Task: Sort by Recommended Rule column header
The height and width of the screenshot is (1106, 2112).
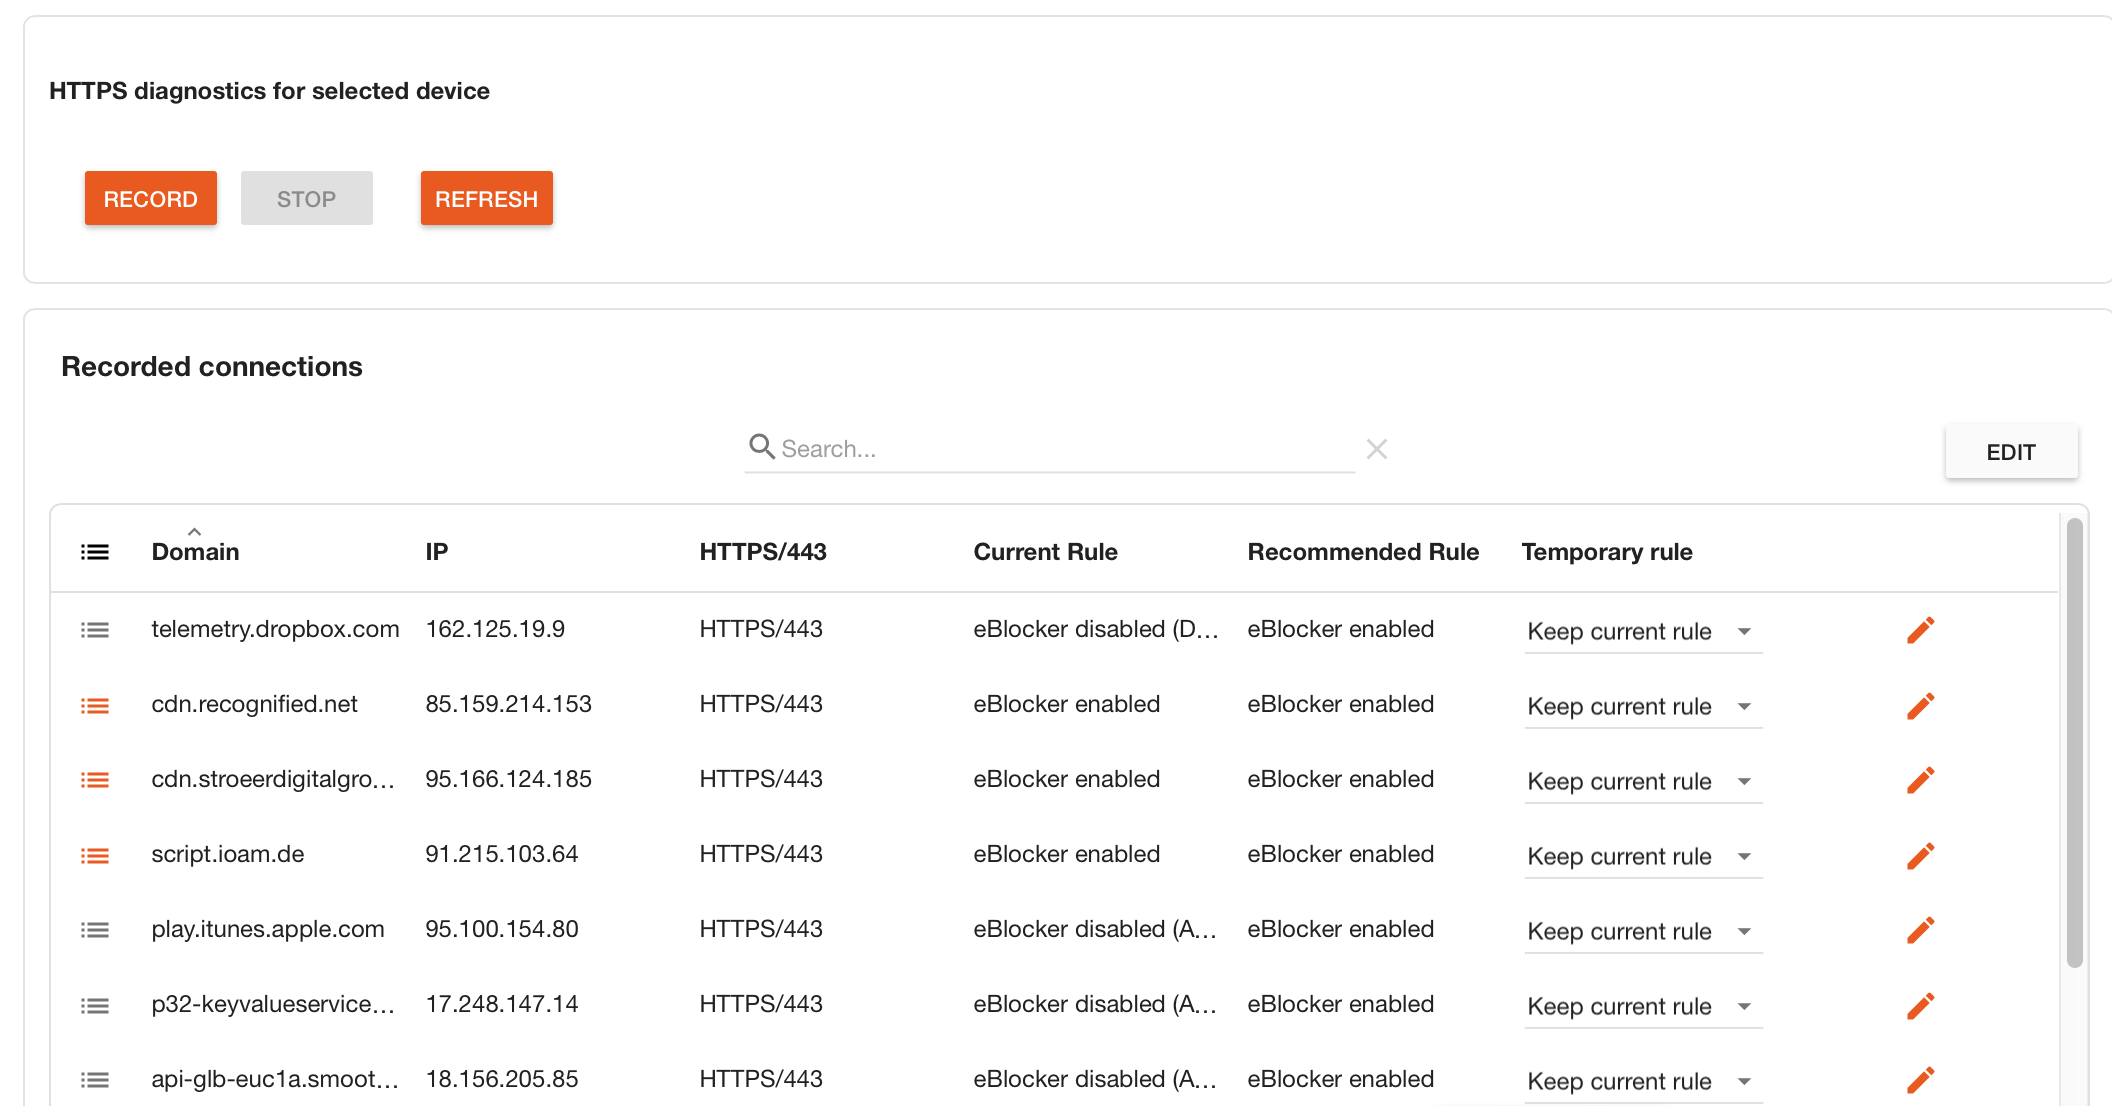Action: (1363, 552)
